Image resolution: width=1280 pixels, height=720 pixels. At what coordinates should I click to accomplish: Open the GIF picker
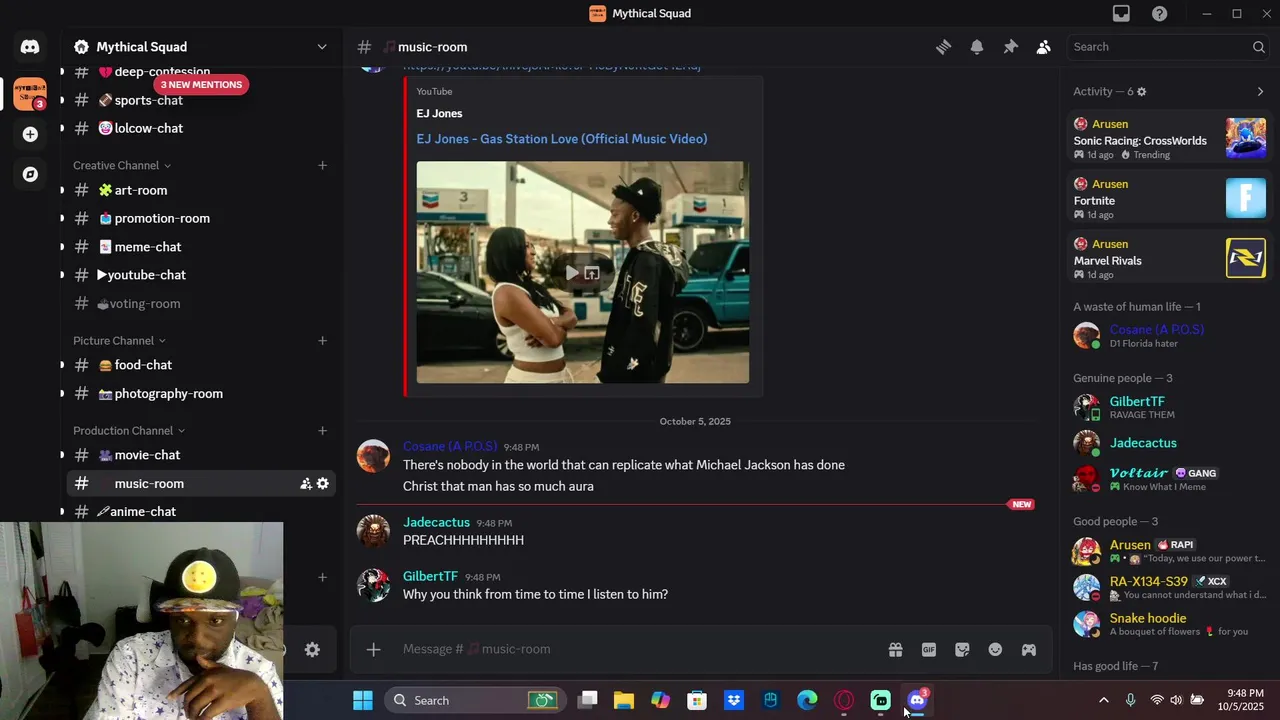point(929,649)
